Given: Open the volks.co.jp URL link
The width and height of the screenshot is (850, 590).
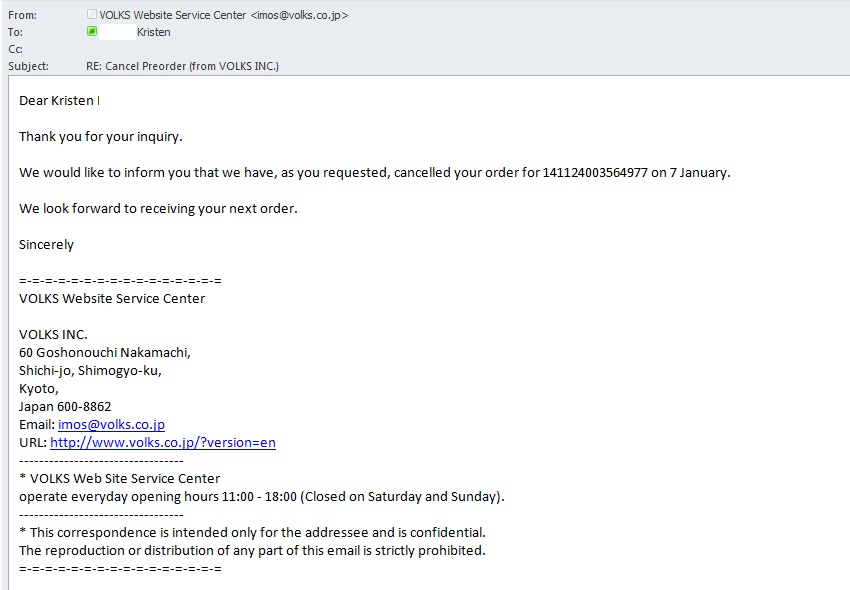Looking at the screenshot, I should click(163, 442).
